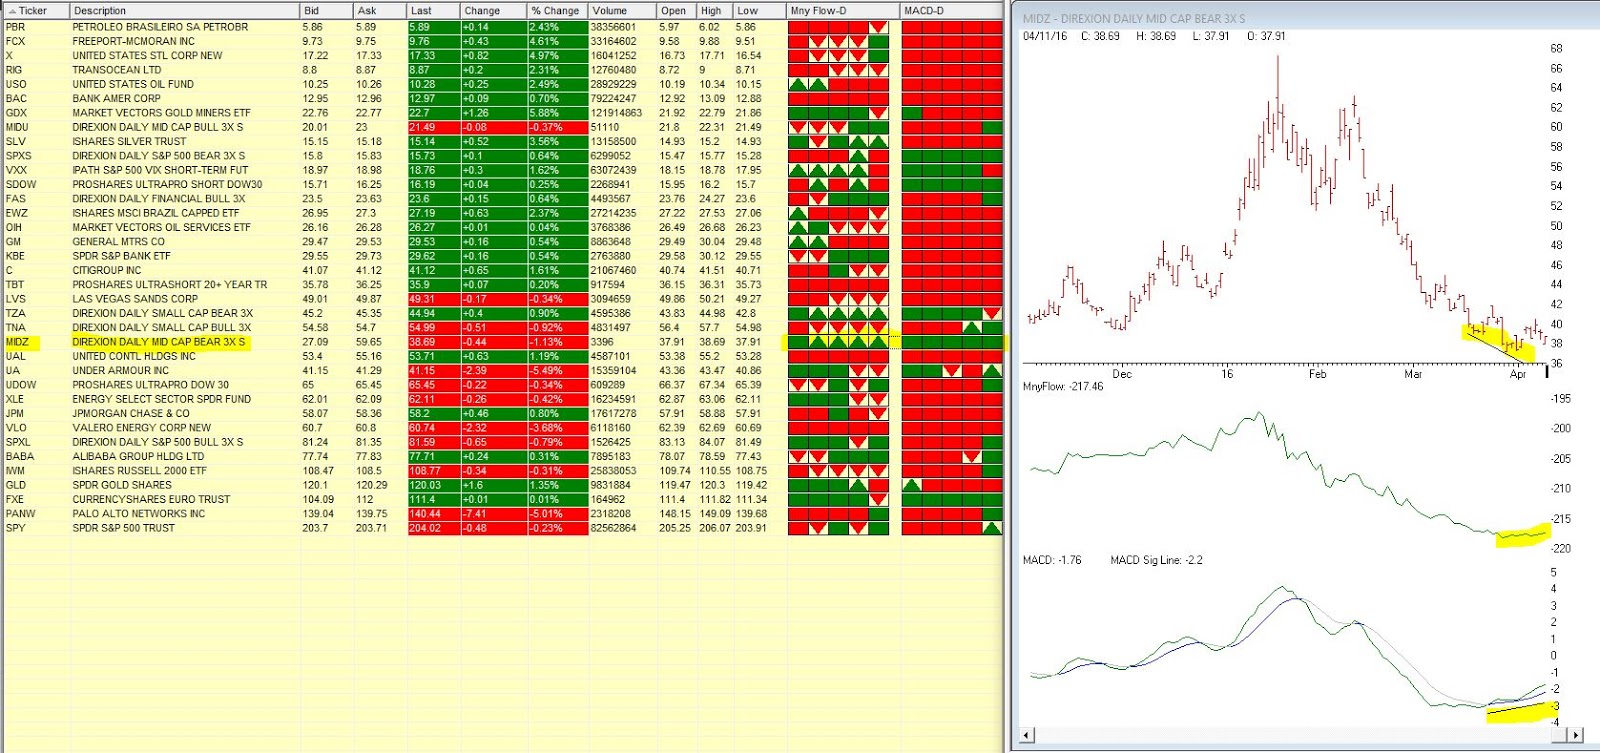Screen dimensions: 1600x753
Task: Select the highlighted MIDZ ticker cell
Action: (x=22, y=342)
